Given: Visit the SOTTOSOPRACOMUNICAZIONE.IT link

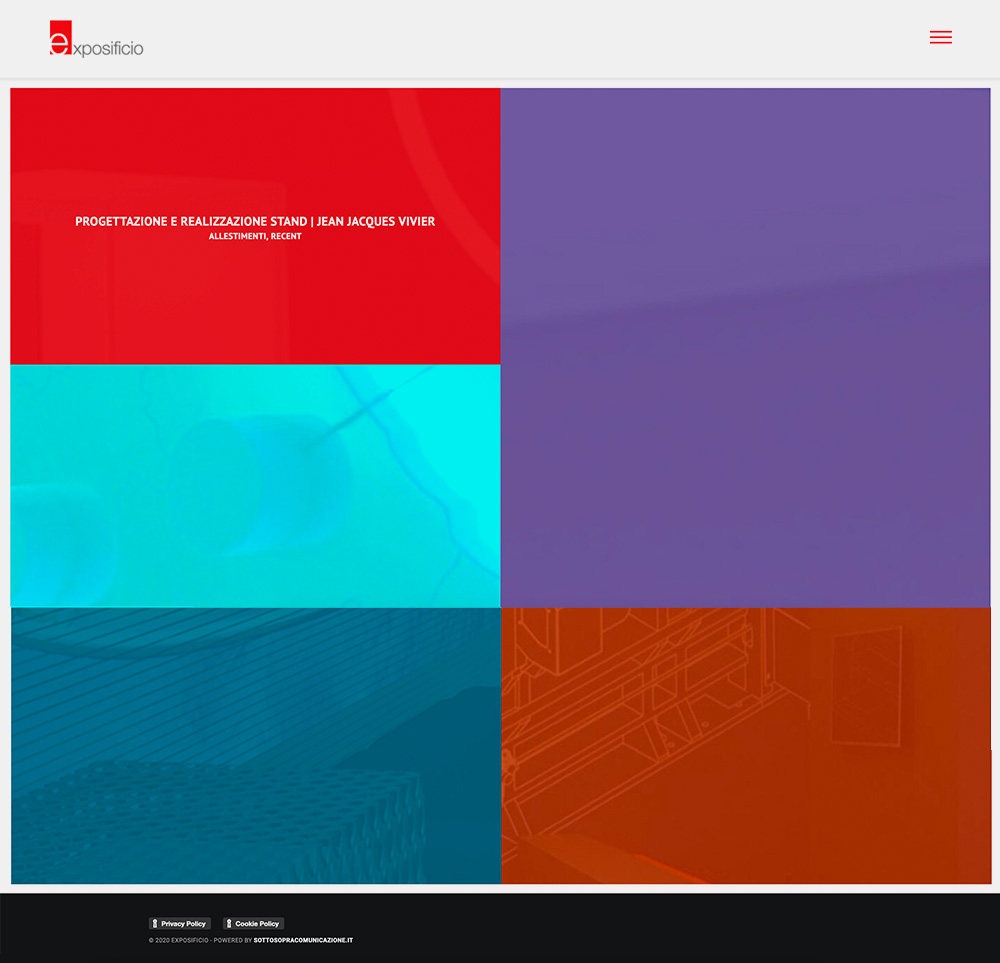Looking at the screenshot, I should tap(303, 940).
